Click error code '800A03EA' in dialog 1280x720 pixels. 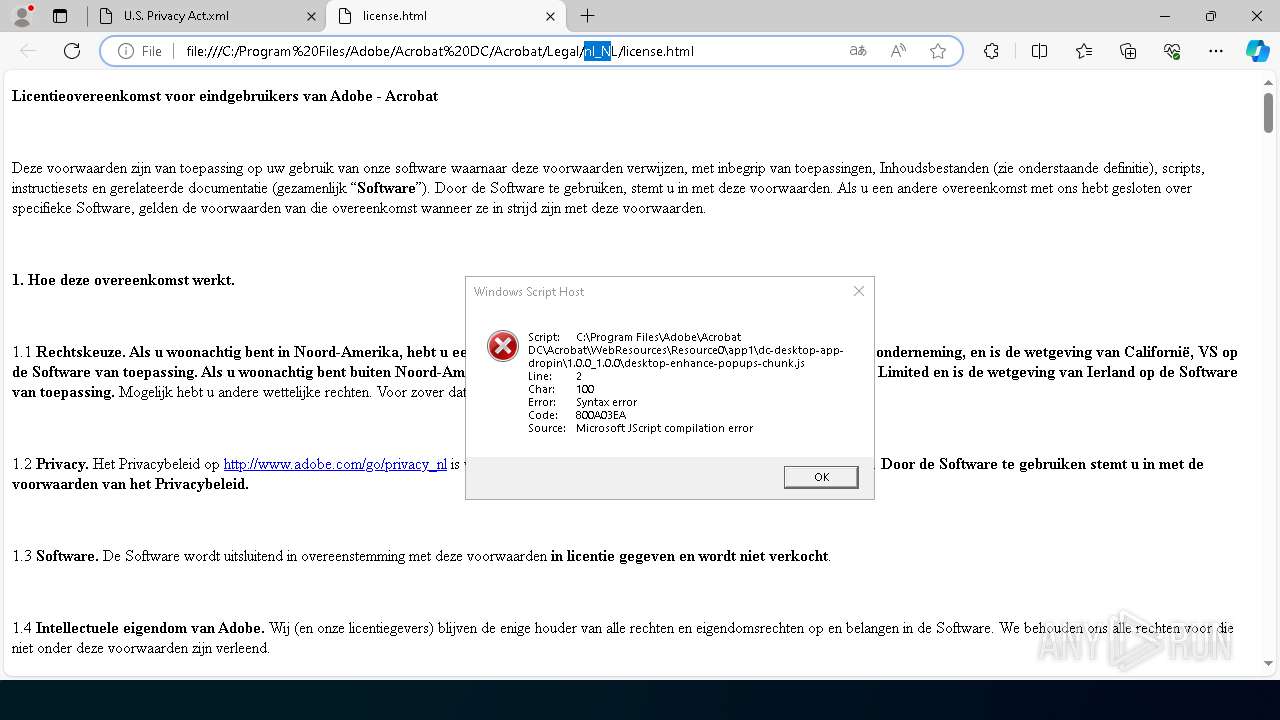(x=601, y=415)
